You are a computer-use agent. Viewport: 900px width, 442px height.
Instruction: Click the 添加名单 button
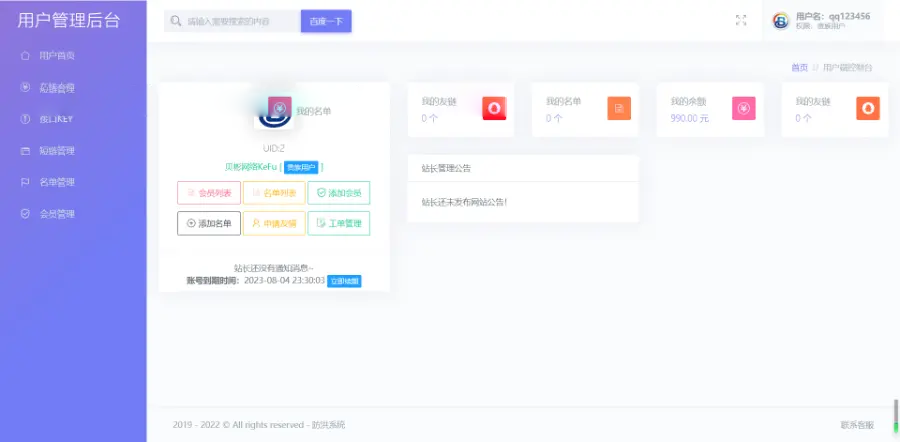[209, 224]
